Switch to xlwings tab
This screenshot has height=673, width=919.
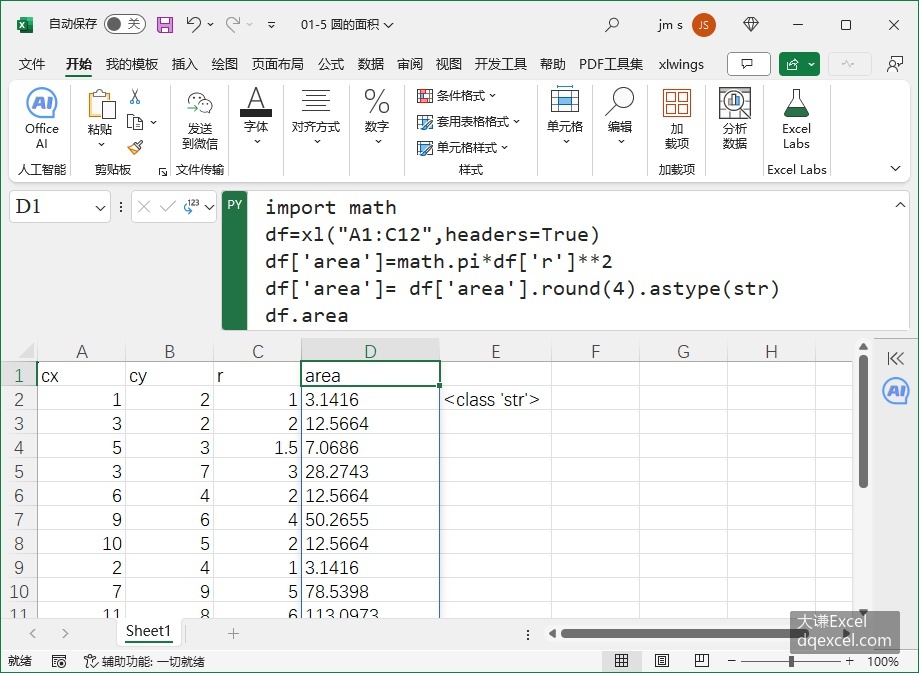681,64
